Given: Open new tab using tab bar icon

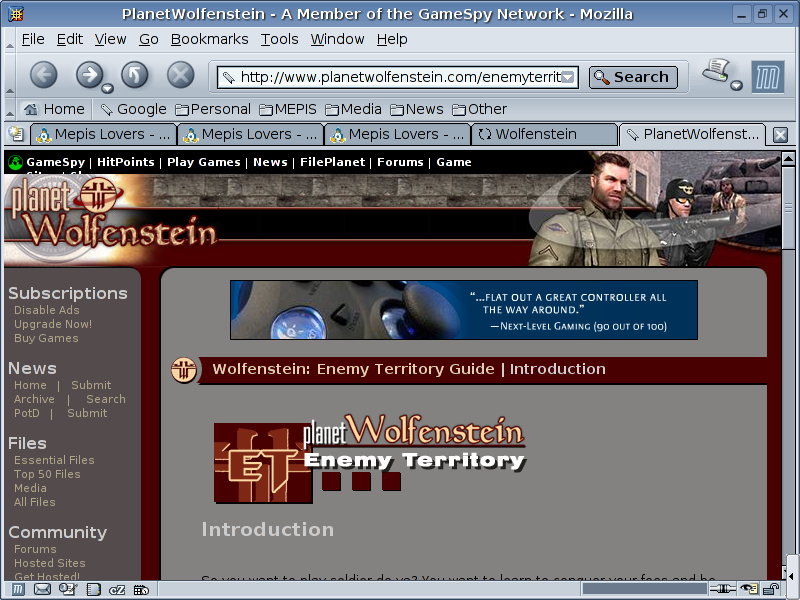Looking at the screenshot, I should pyautogui.click(x=17, y=134).
